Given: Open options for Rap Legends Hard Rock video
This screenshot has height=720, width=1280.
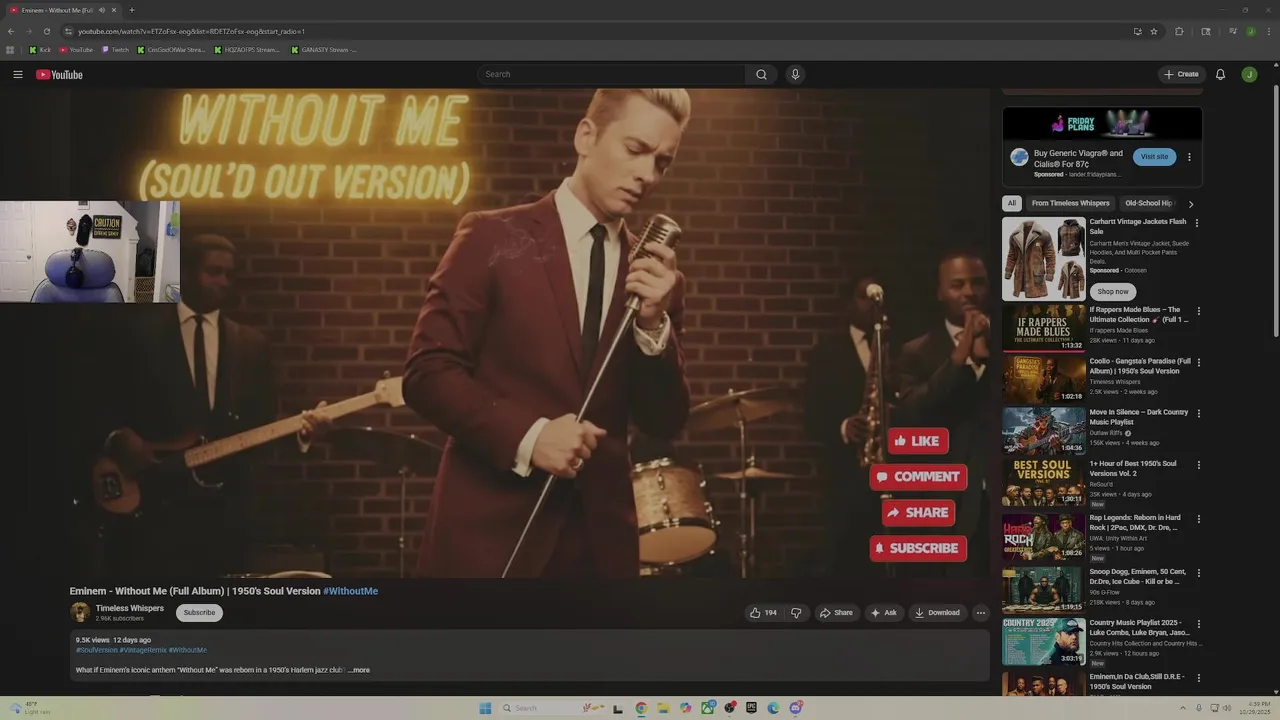Looking at the screenshot, I should [x=1198, y=519].
